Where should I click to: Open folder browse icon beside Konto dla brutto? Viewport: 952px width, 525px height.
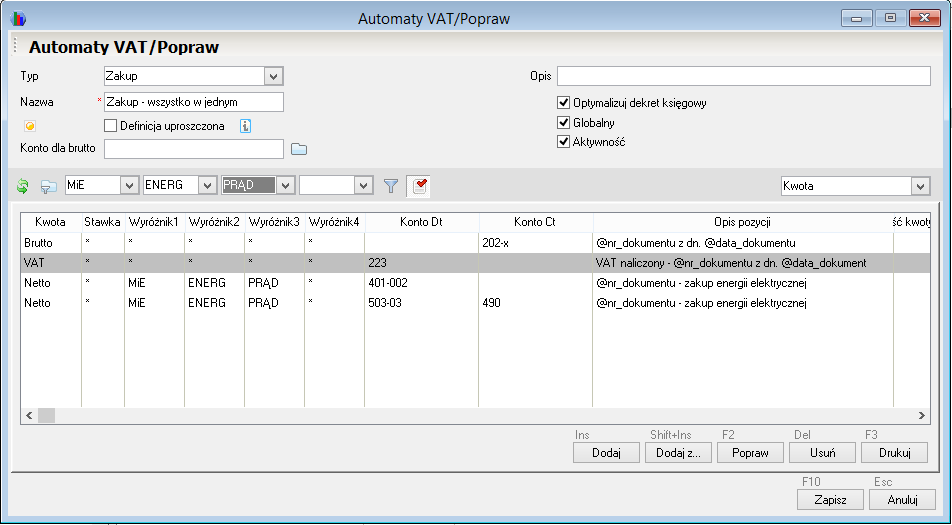299,149
